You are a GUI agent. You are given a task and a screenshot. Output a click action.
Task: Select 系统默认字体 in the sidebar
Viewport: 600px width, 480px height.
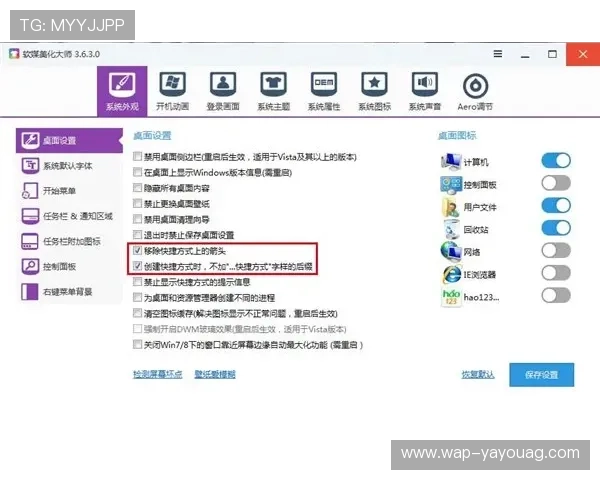pyautogui.click(x=69, y=166)
